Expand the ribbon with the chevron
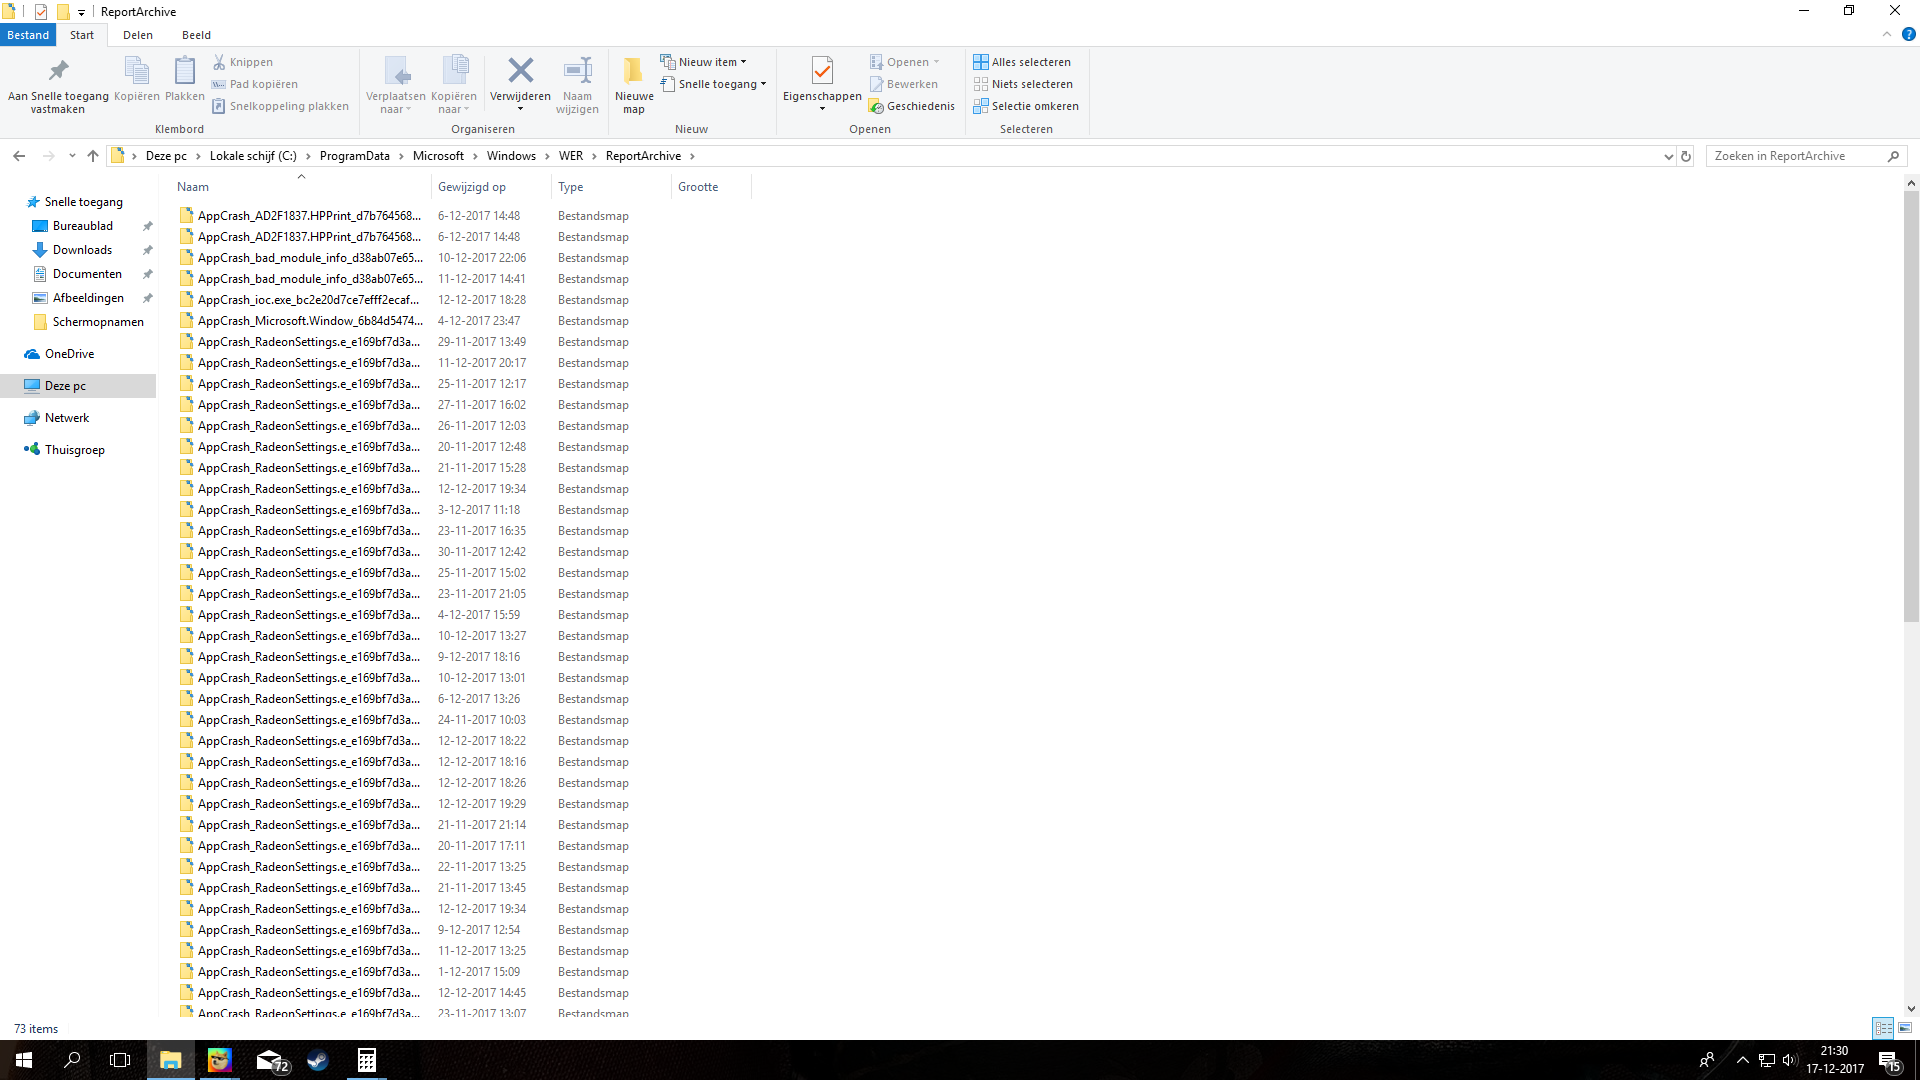This screenshot has height=1080, width=1920. pyautogui.click(x=1887, y=35)
